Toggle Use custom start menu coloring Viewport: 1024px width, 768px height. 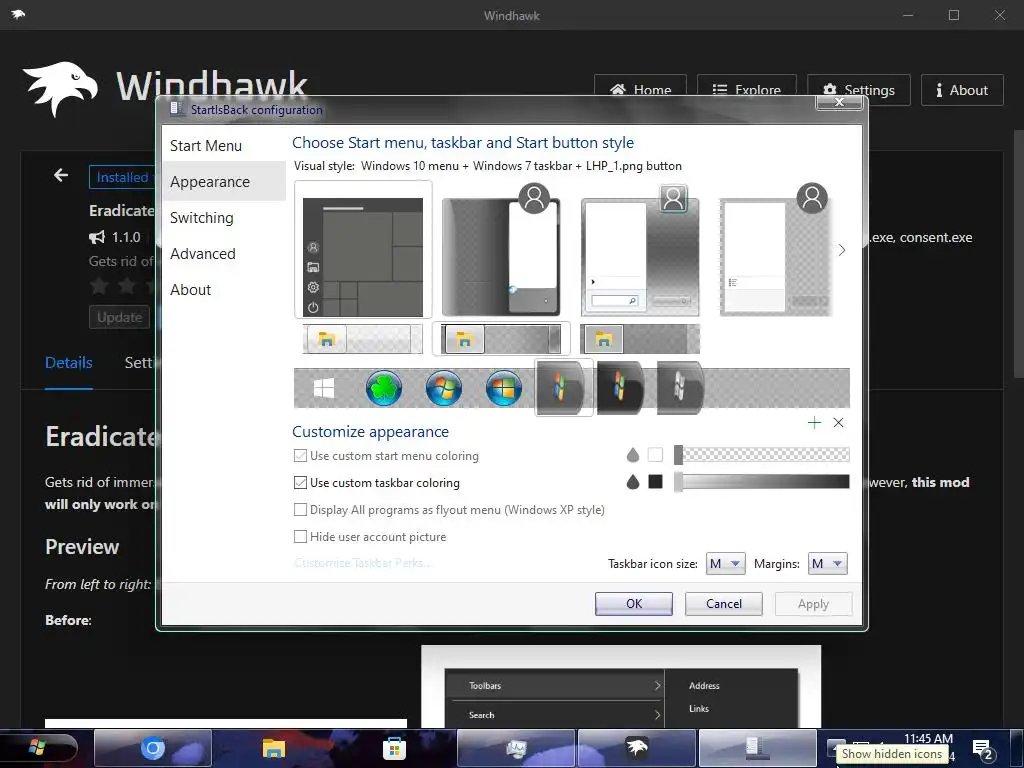[x=386, y=456]
